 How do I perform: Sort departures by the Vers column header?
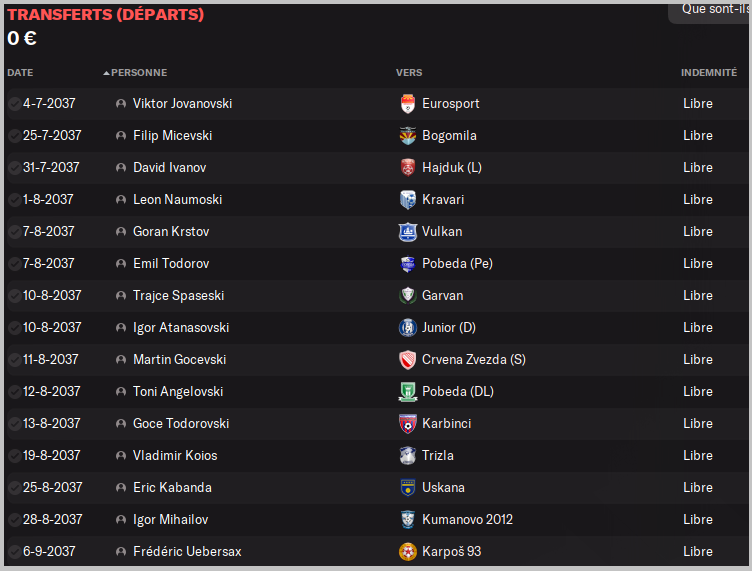point(408,73)
